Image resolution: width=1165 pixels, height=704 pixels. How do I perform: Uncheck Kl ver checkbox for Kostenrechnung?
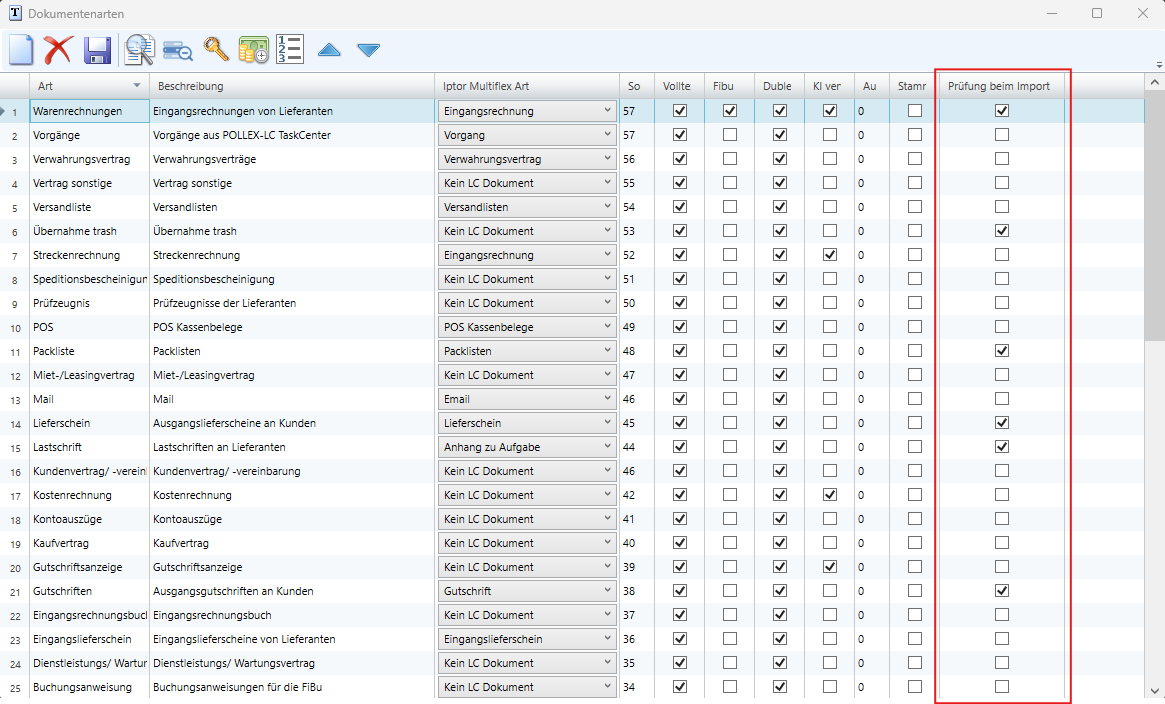(830, 495)
